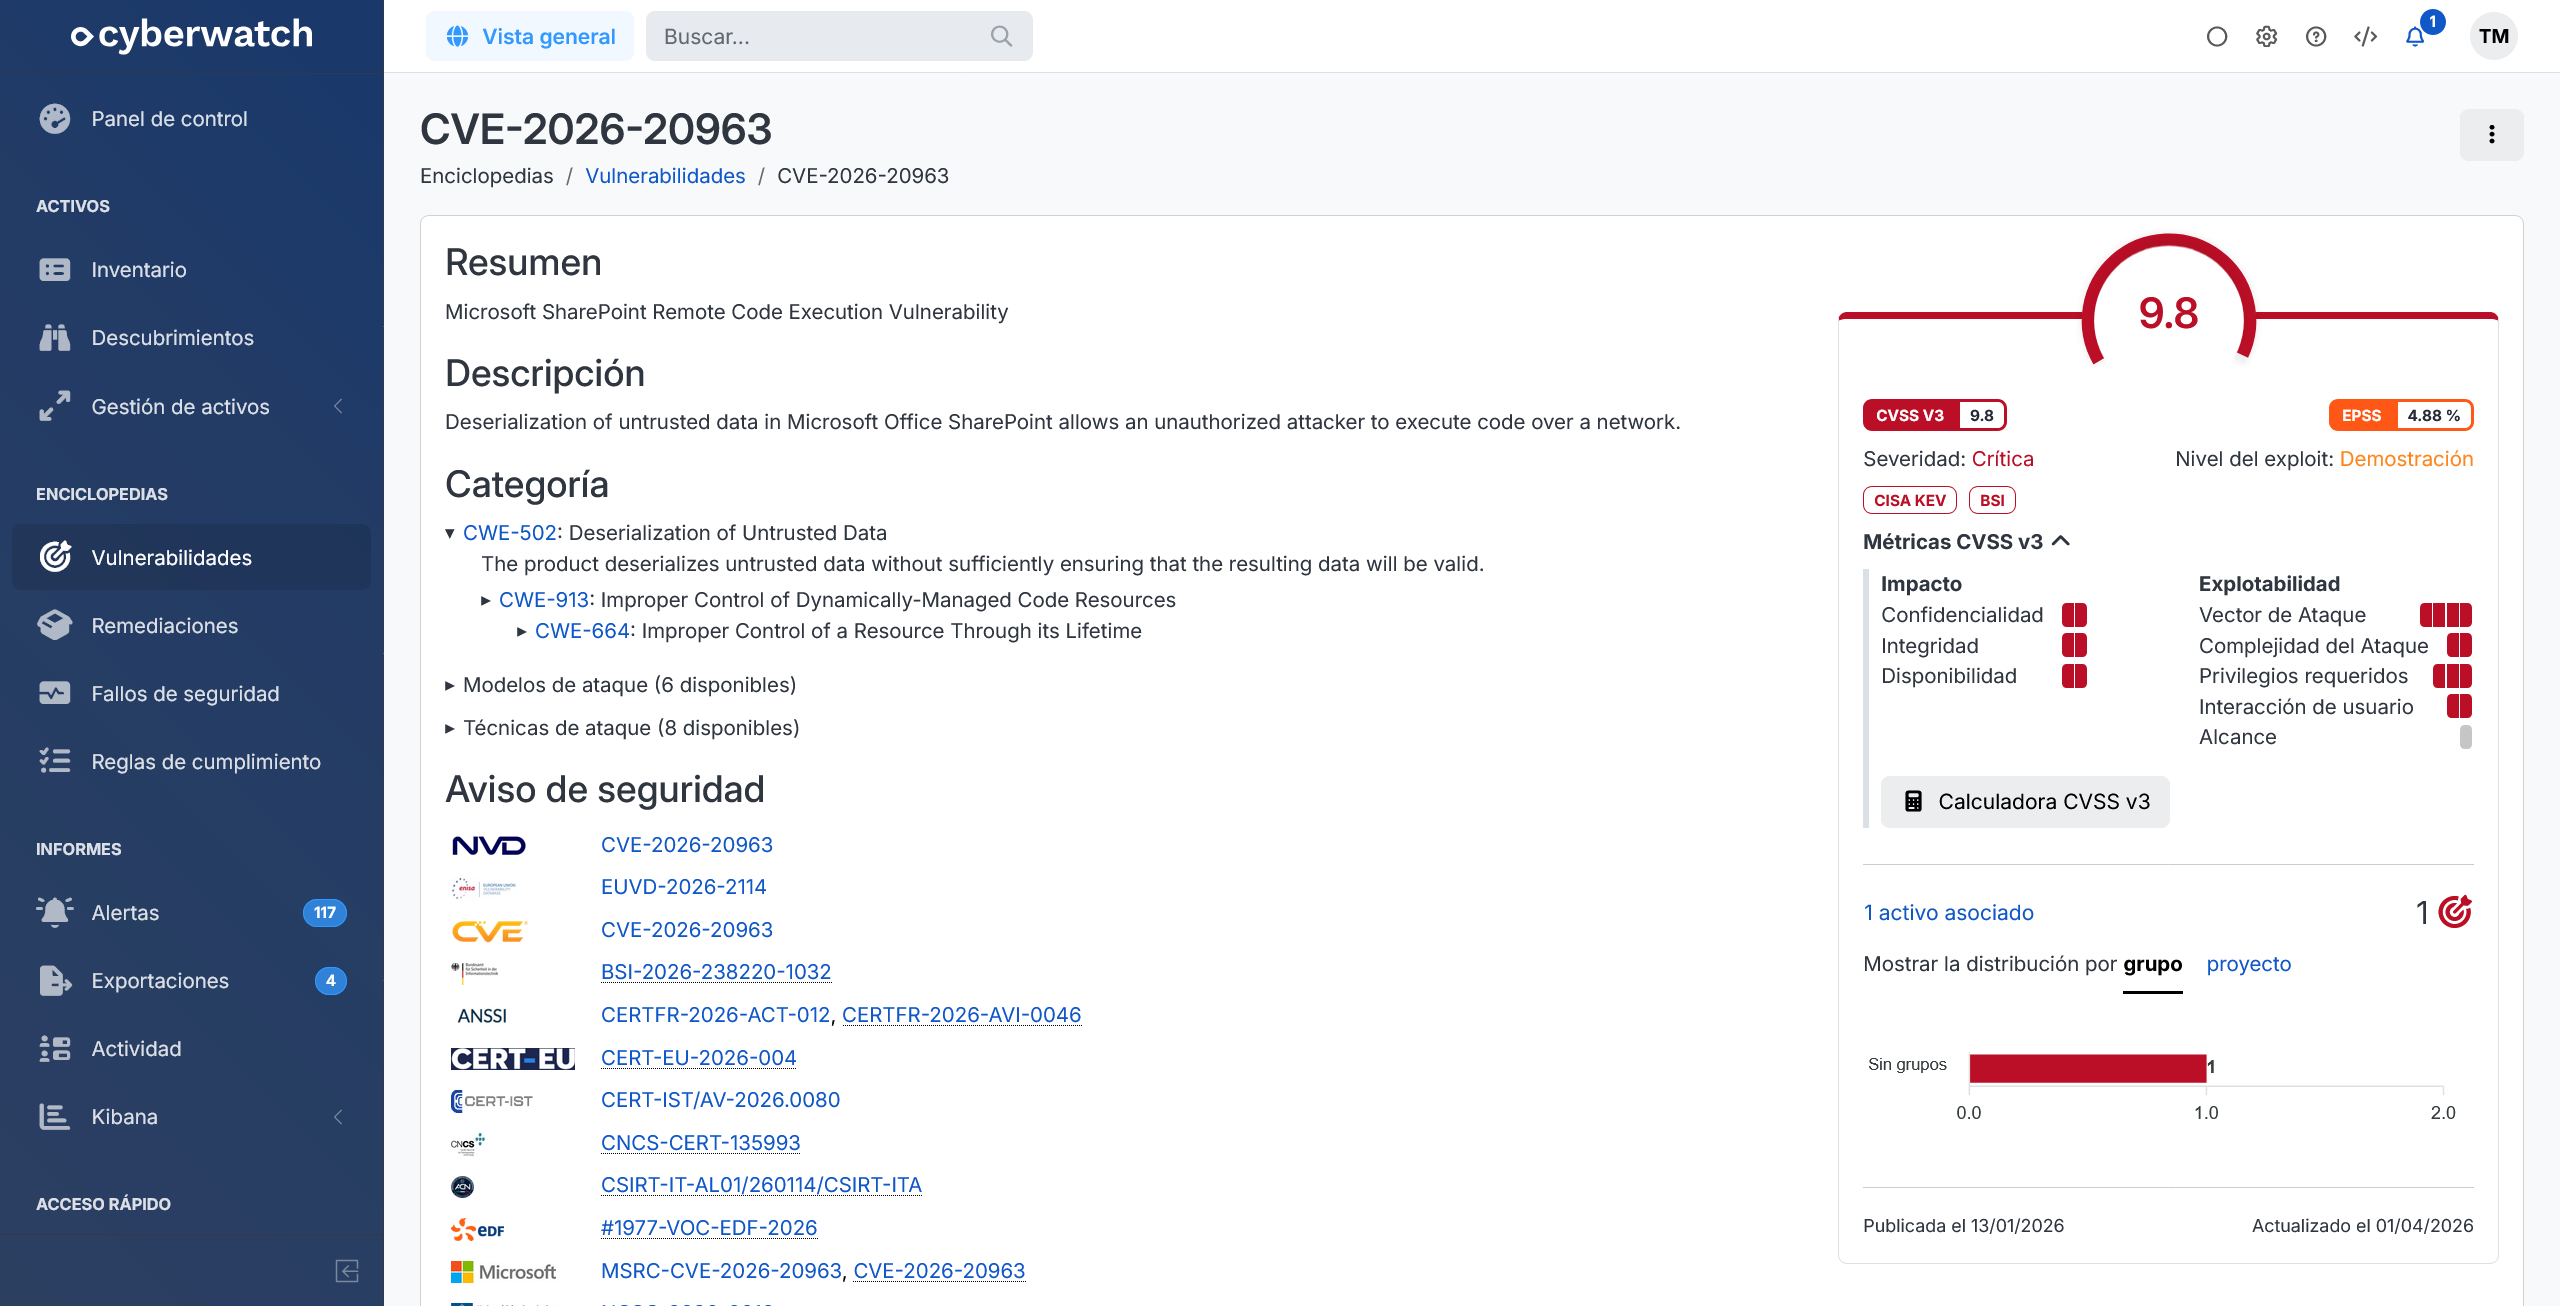The width and height of the screenshot is (2560, 1306).
Task: Open the API code brackets icon
Action: pyautogui.click(x=2365, y=37)
